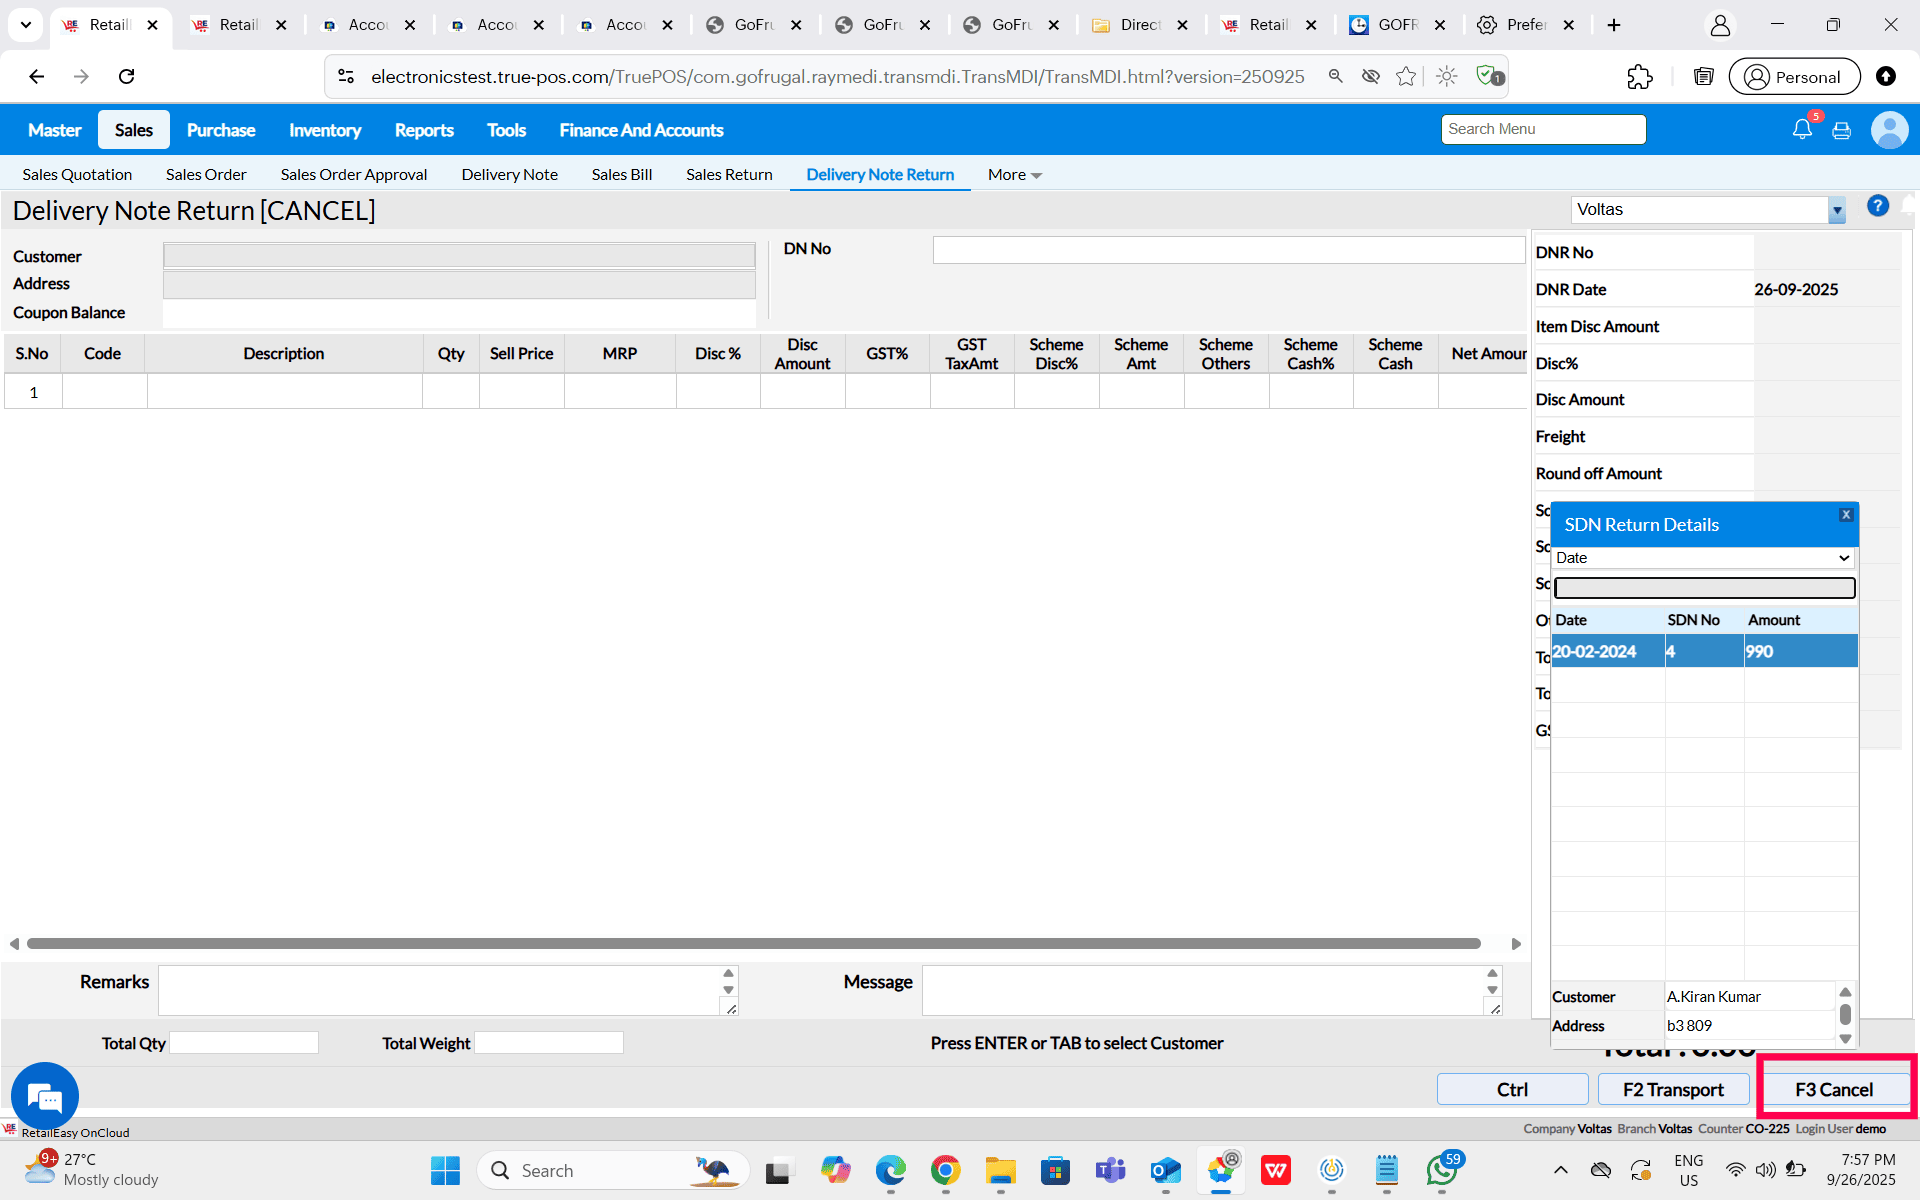This screenshot has width=1920, height=1200.
Task: Click the Search Menu field
Action: tap(1542, 129)
